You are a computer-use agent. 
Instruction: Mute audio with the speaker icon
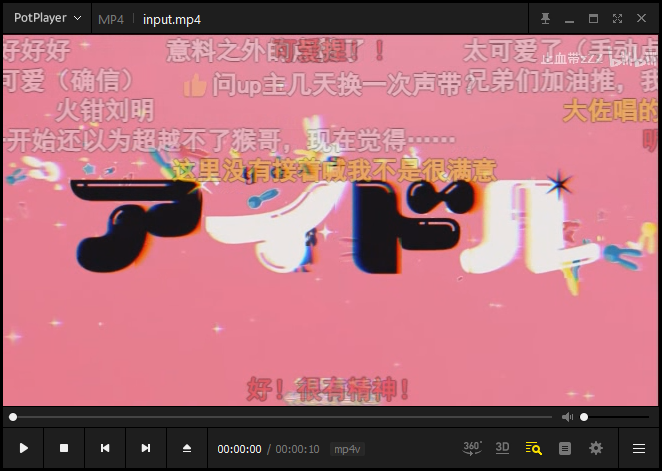pyautogui.click(x=567, y=417)
